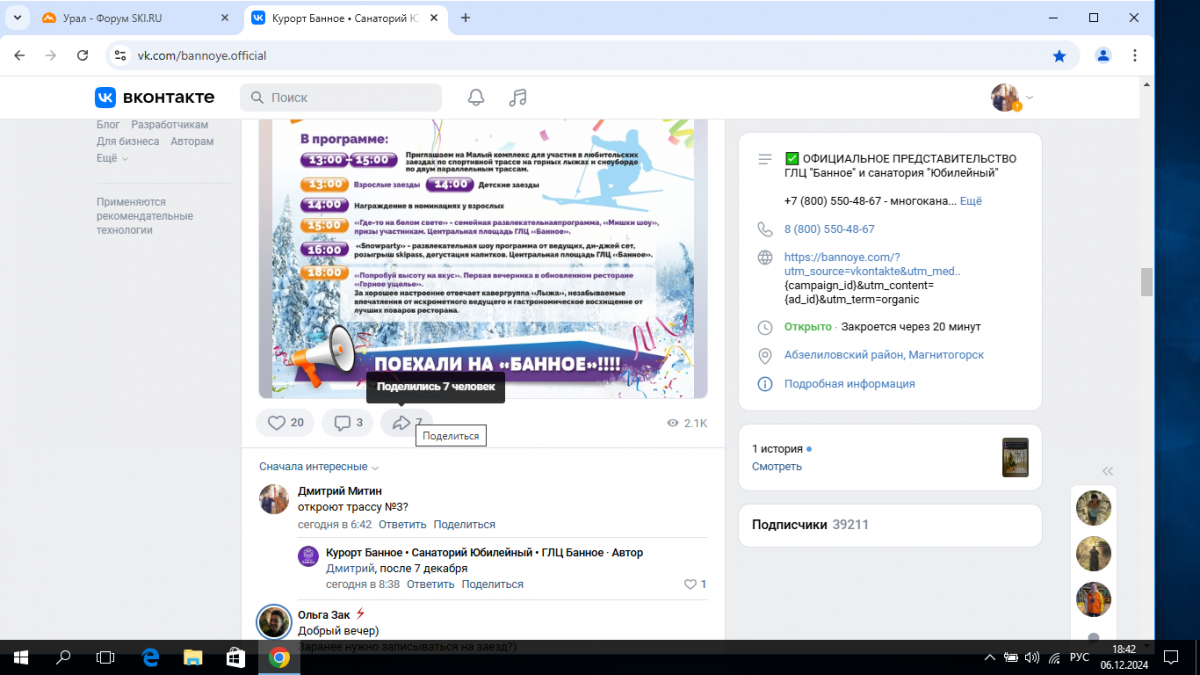Click in the VK Поиск search field
The image size is (1200, 675).
click(340, 97)
